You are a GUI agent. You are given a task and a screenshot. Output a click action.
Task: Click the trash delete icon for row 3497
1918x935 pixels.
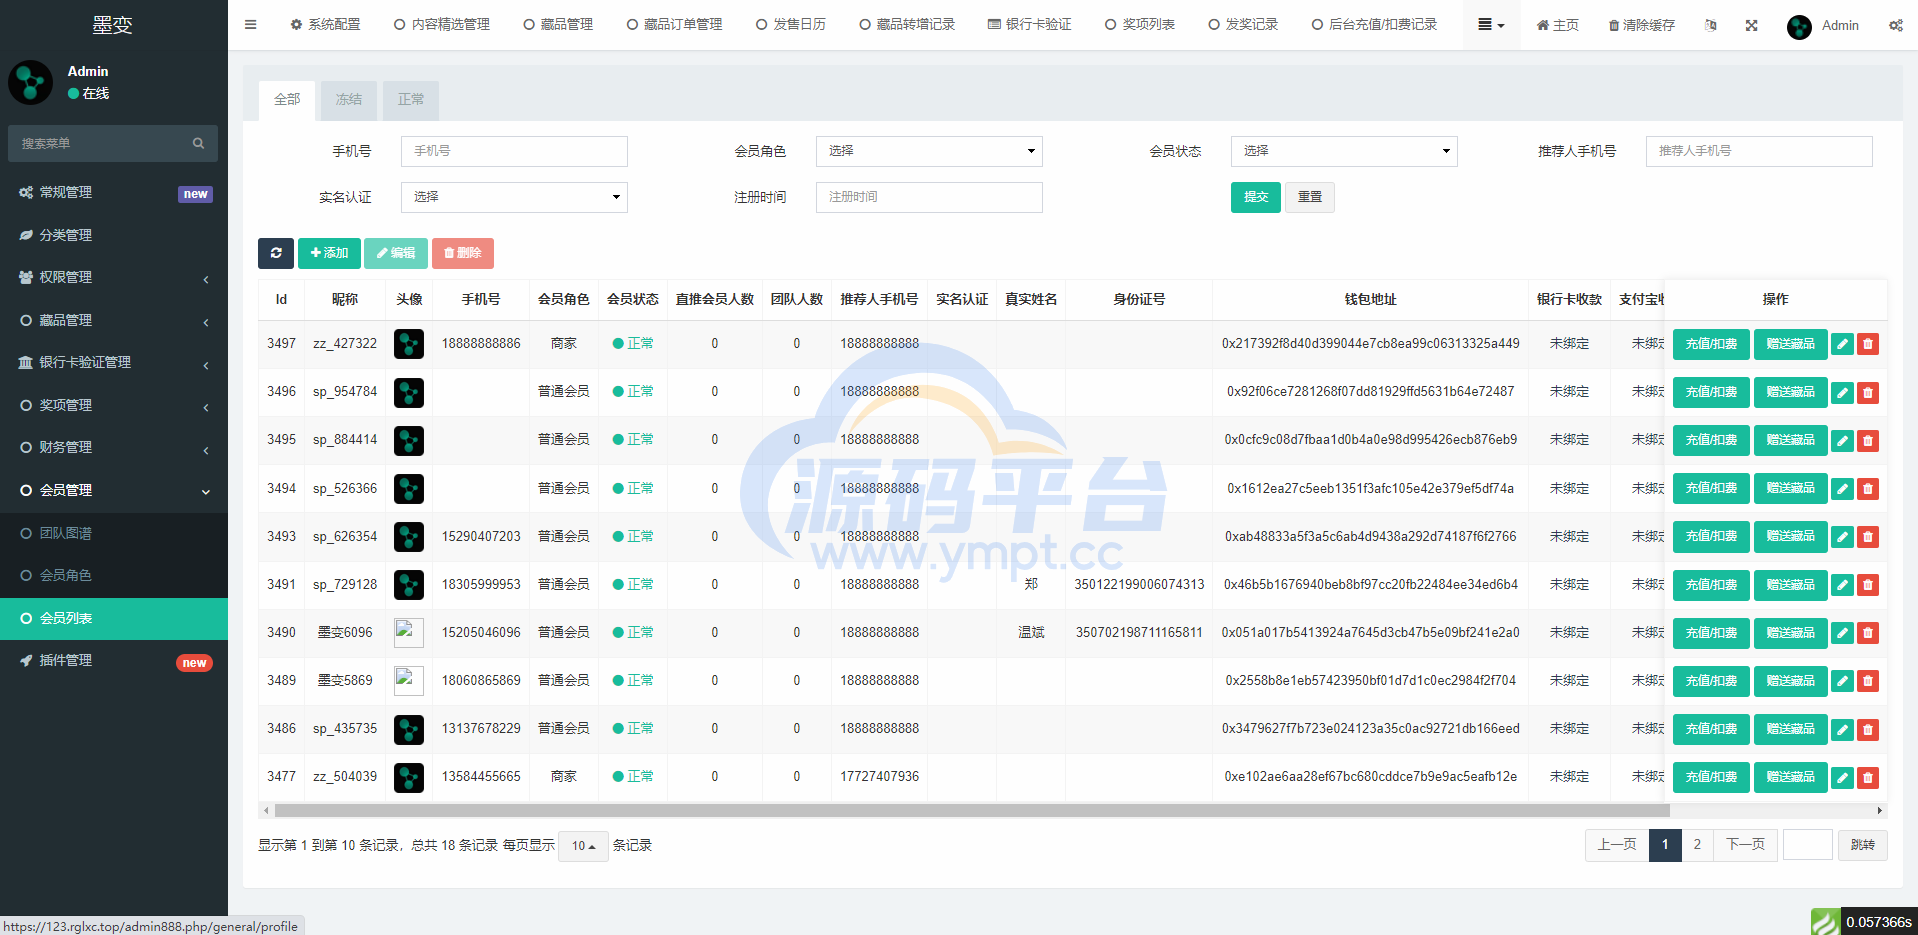pyautogui.click(x=1867, y=344)
